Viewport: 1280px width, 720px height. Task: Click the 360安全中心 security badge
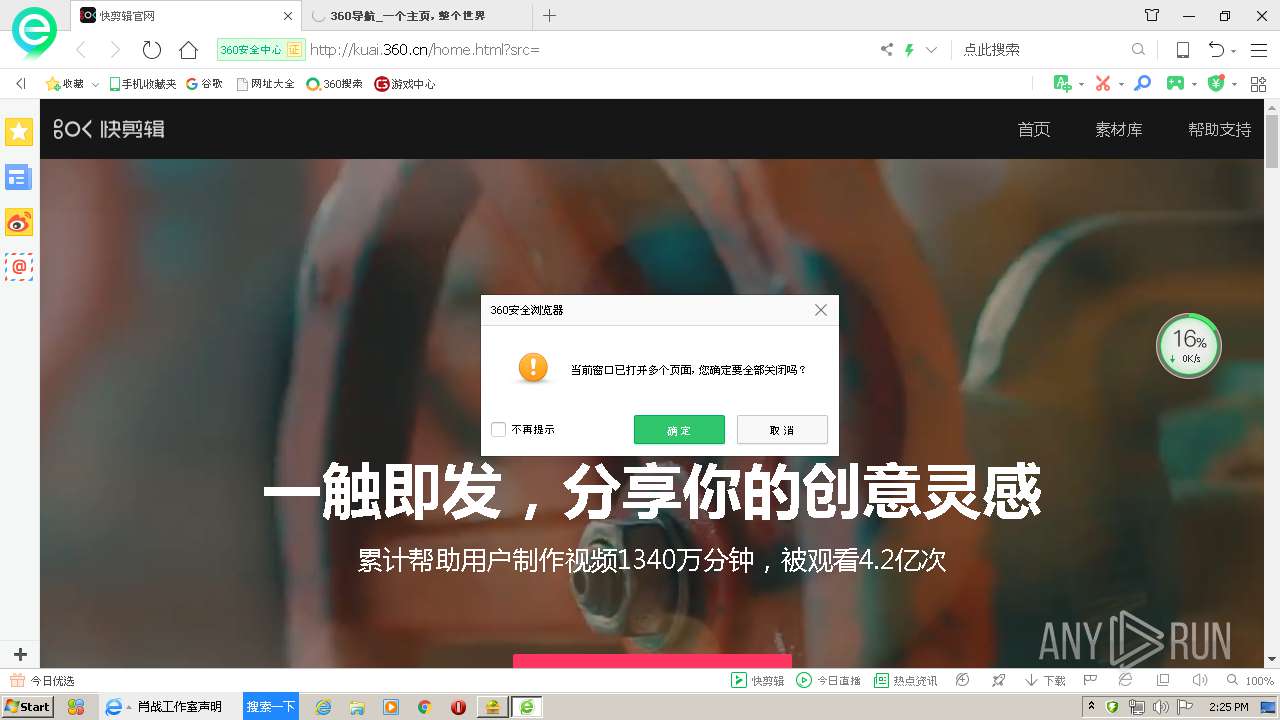[260, 49]
